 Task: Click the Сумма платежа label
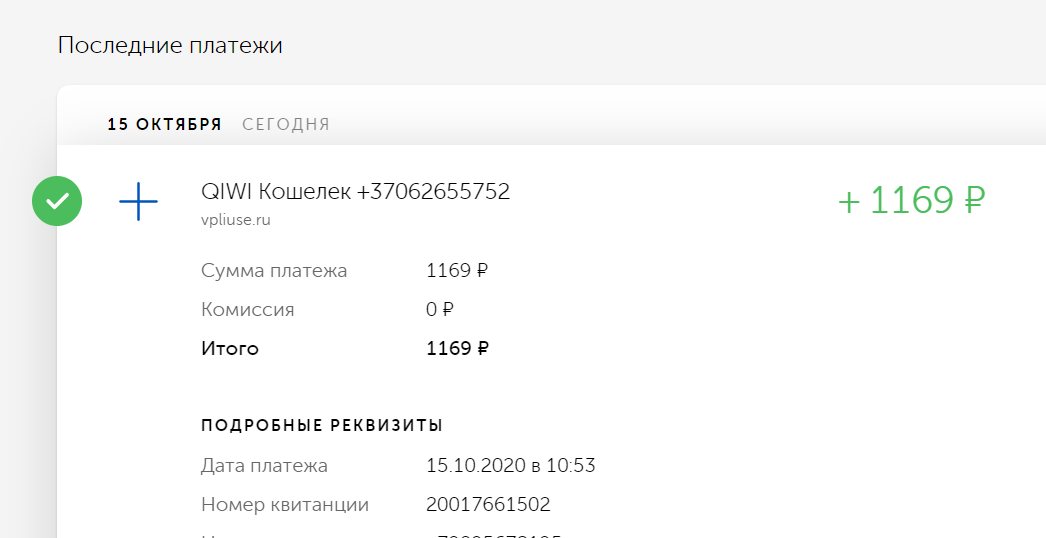pyautogui.click(x=274, y=270)
